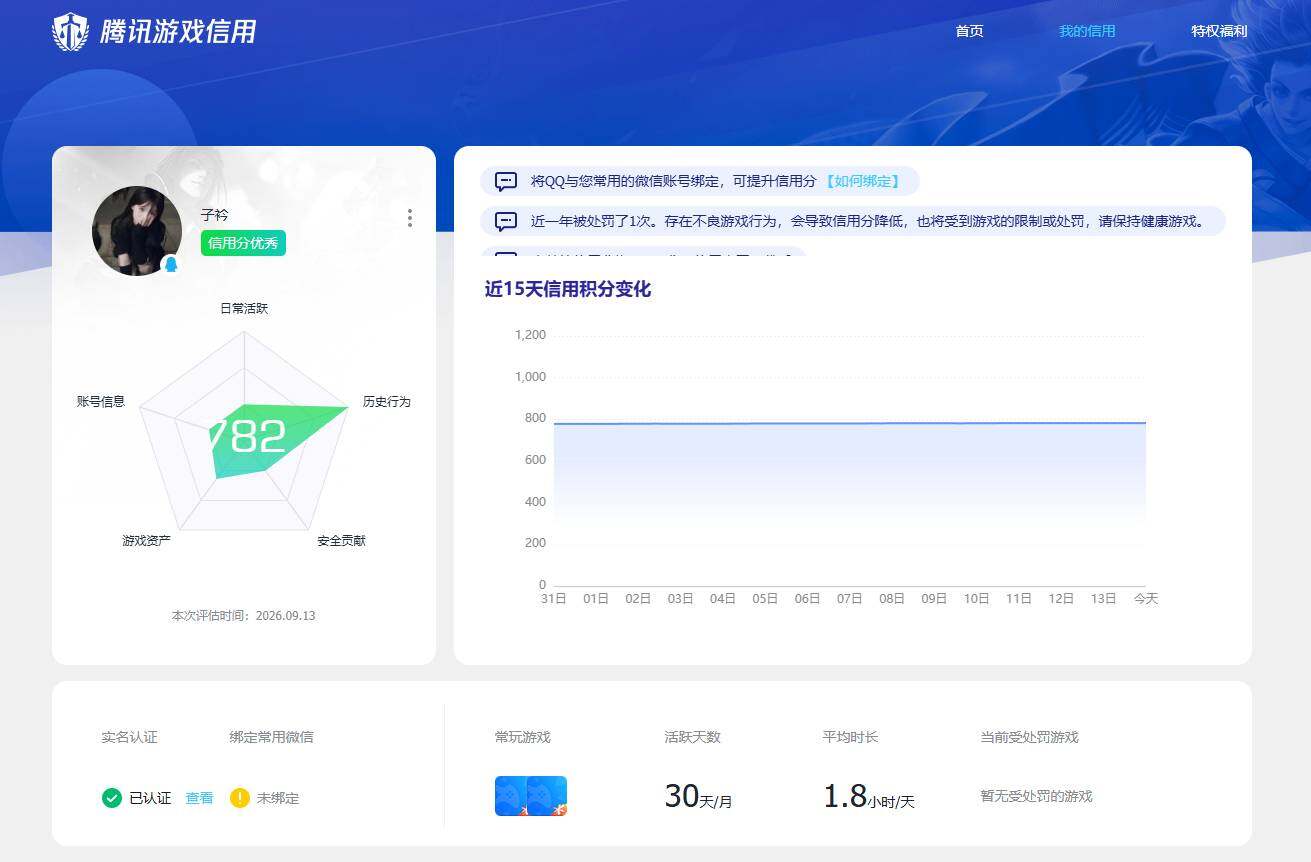Click the 本次评估时间 date text
Screen dimensions: 1311x862
pos(243,616)
